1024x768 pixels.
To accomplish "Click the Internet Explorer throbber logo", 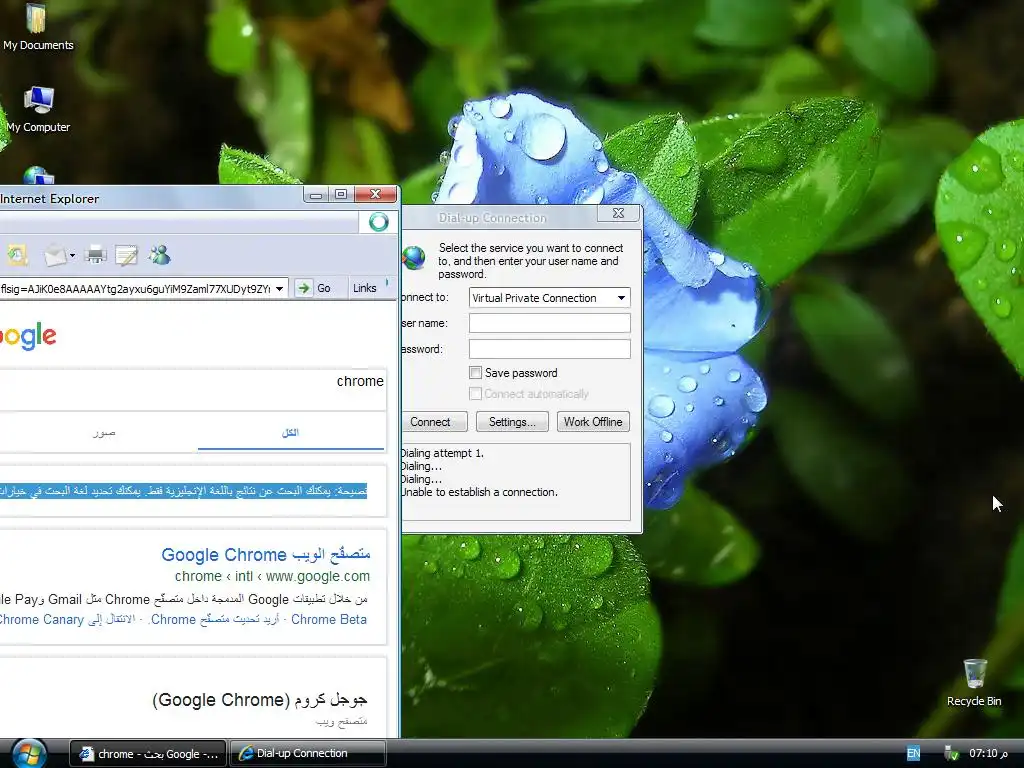I will click(378, 222).
